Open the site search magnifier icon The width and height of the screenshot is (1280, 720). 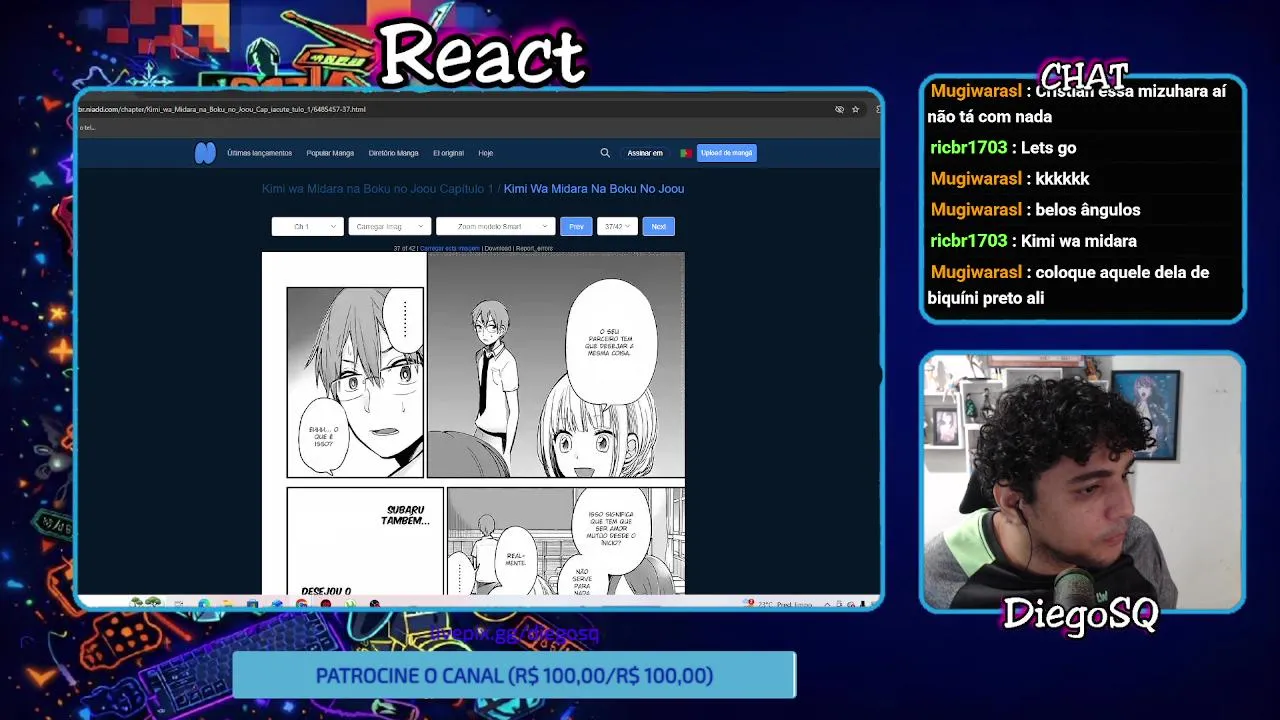pos(605,153)
